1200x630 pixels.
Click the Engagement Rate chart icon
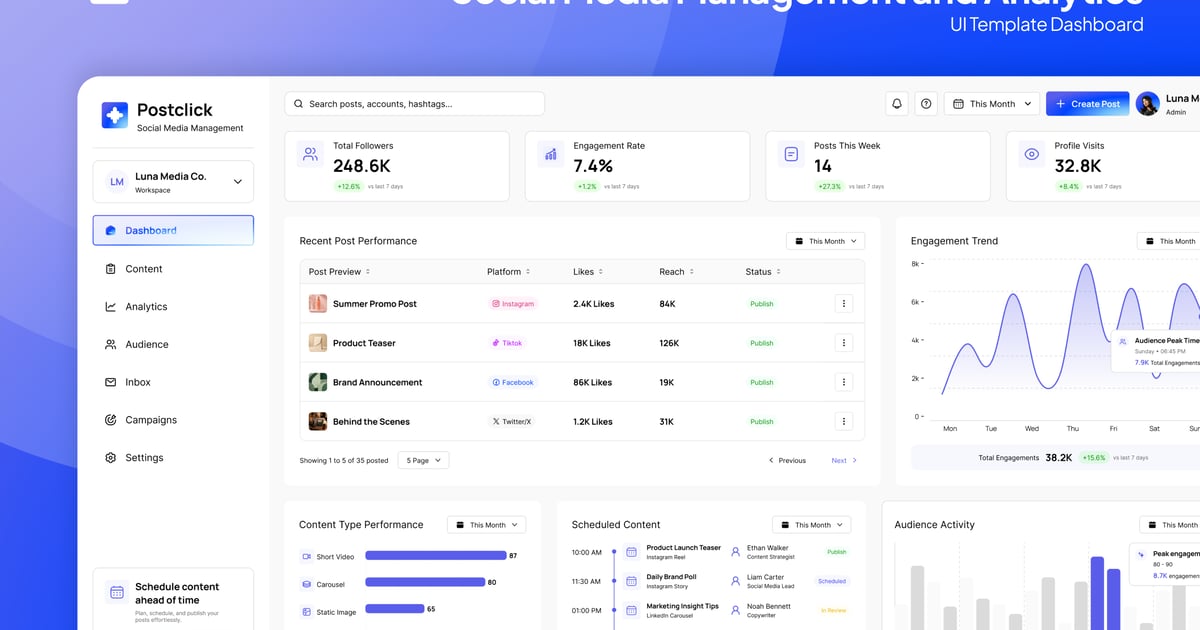tap(551, 154)
